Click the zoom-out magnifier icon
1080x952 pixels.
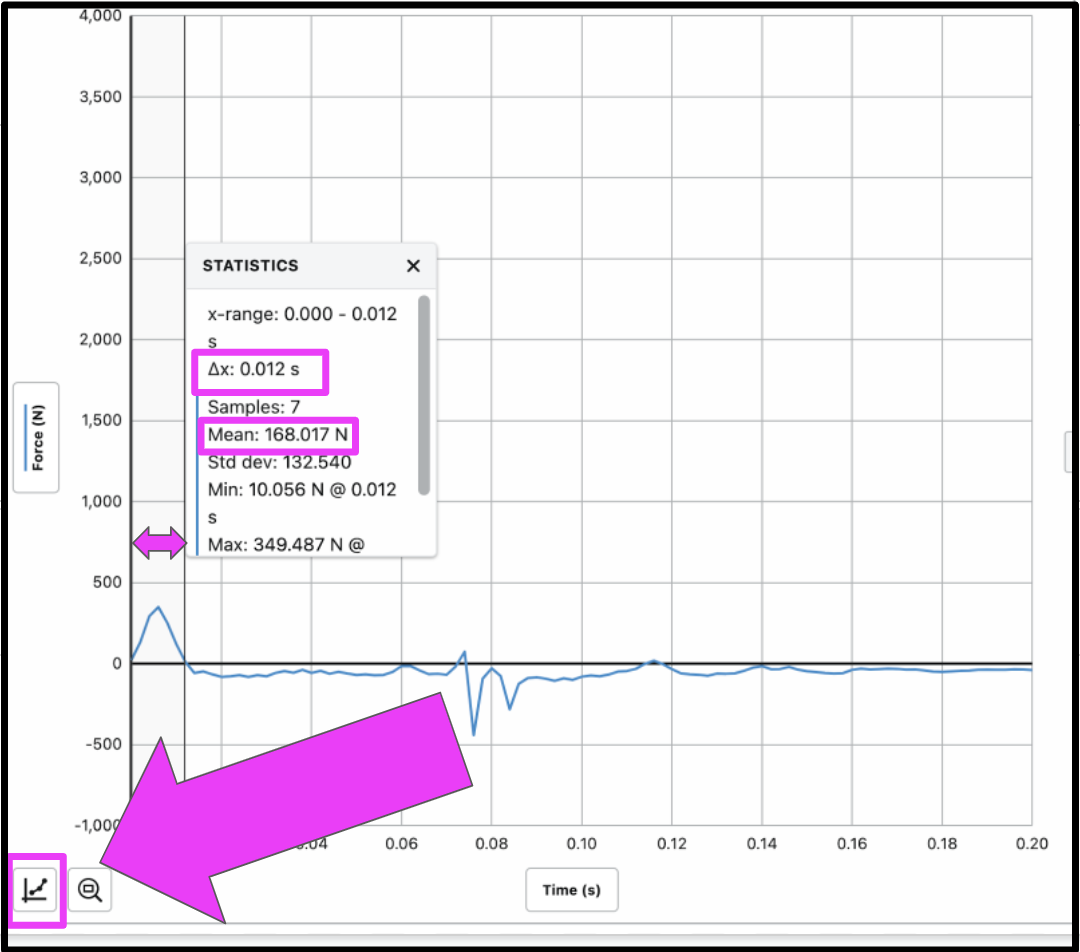pos(90,889)
